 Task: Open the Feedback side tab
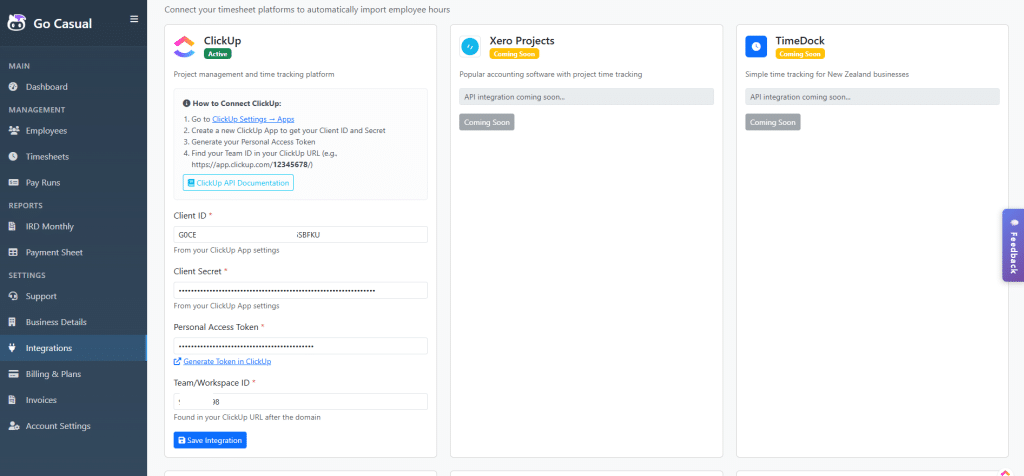[1012, 245]
